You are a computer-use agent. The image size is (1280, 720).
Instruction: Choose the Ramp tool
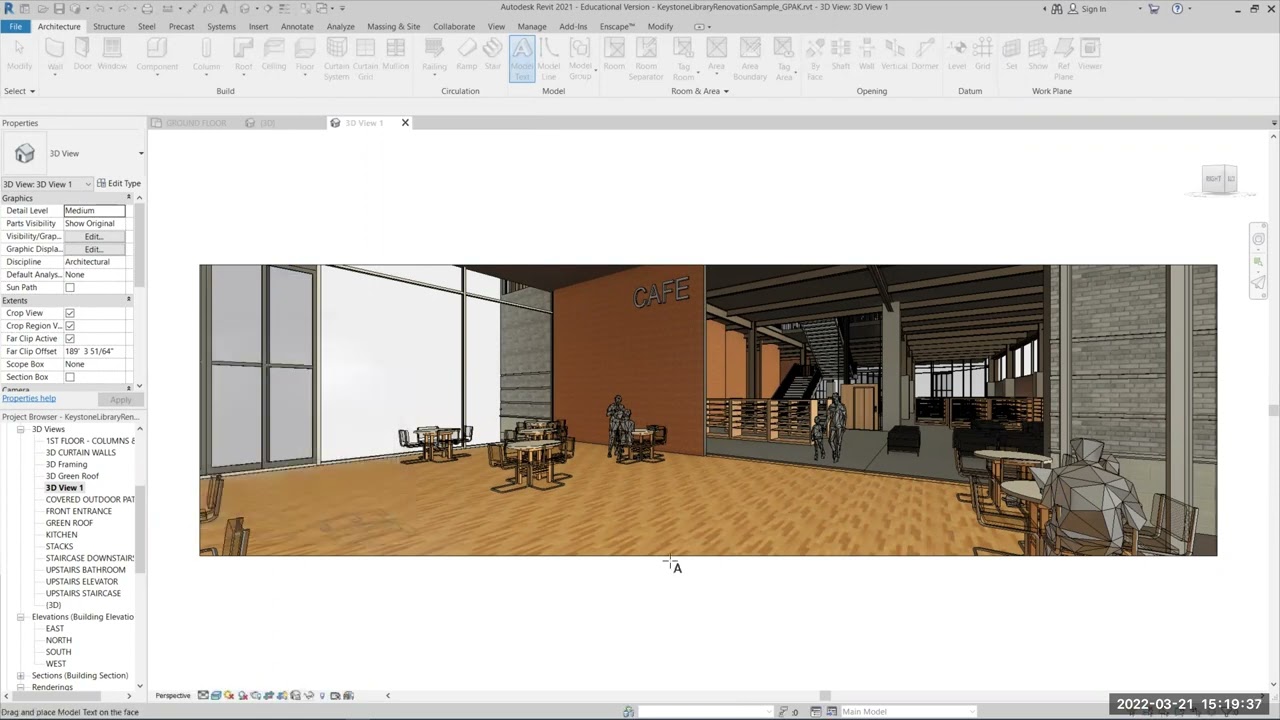pos(467,54)
